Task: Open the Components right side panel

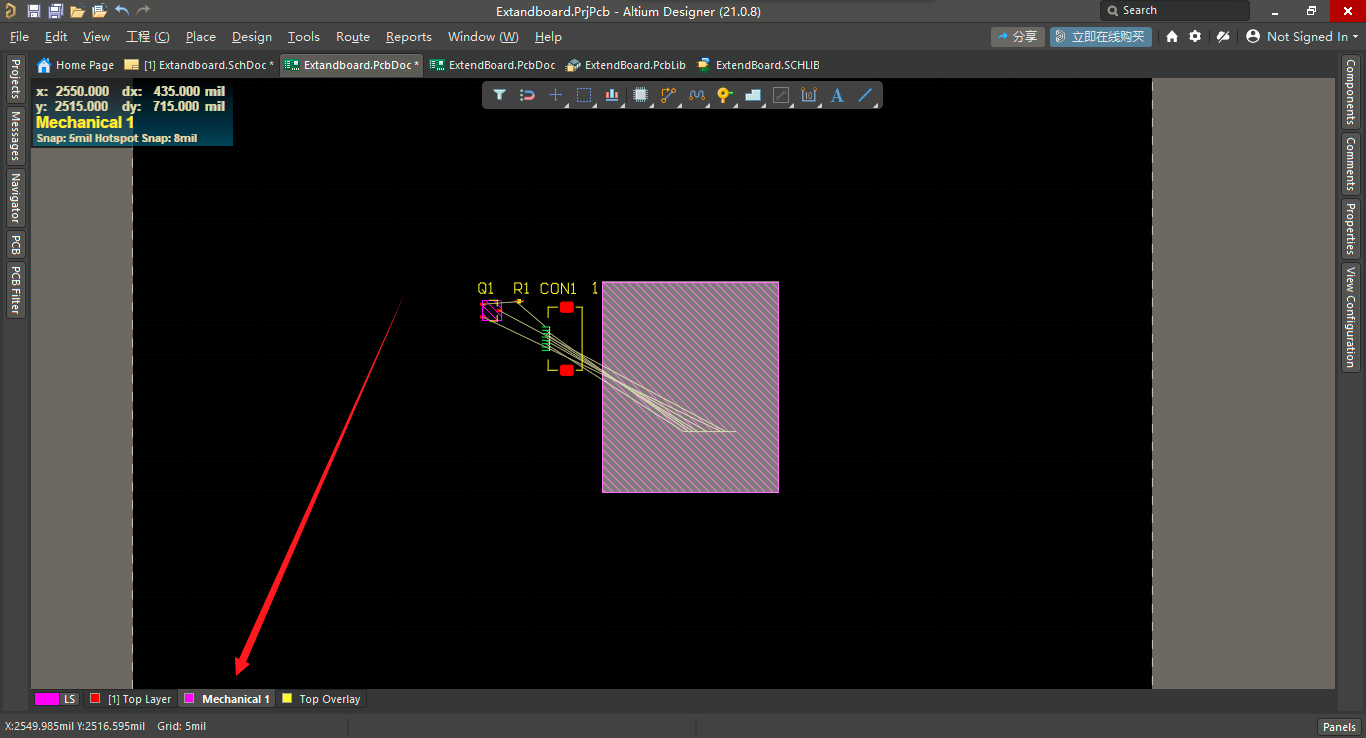Action: 1350,92
